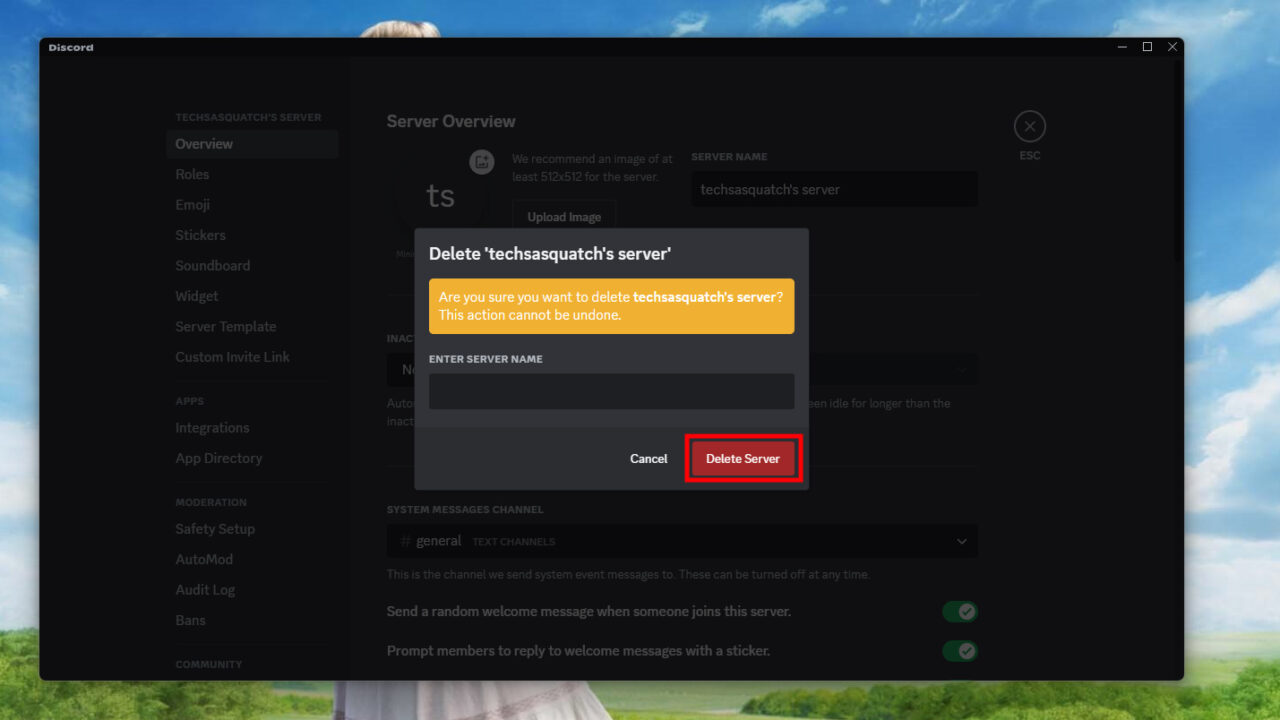The height and width of the screenshot is (720, 1280).
Task: Open the Soundboard settings section
Action: click(212, 265)
